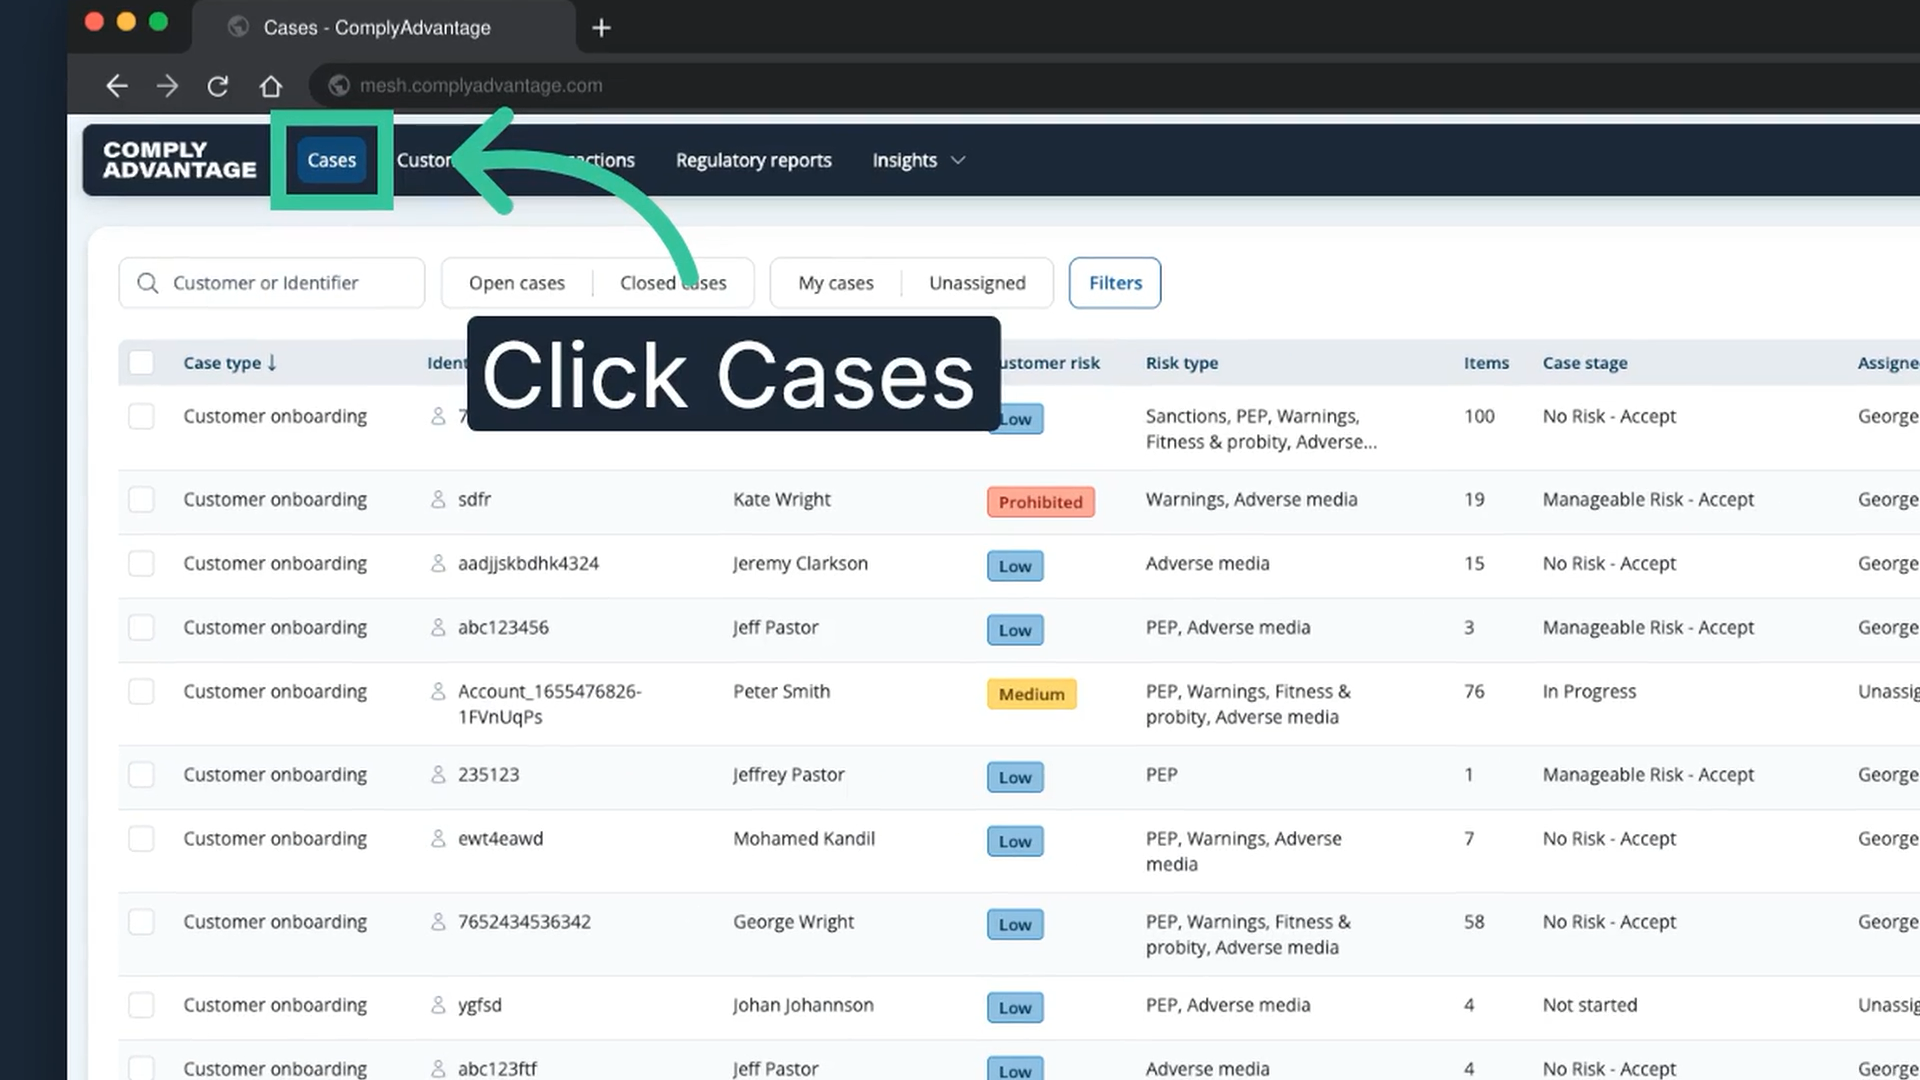1920x1080 pixels.
Task: Show only My cases
Action: (836, 283)
